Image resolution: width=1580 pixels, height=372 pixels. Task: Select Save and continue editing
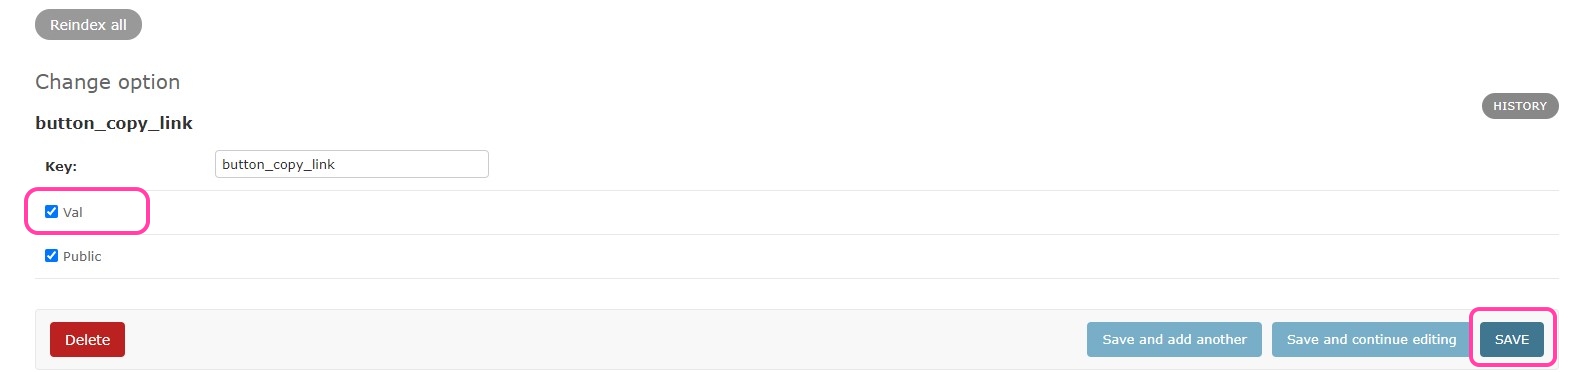pos(1371,340)
